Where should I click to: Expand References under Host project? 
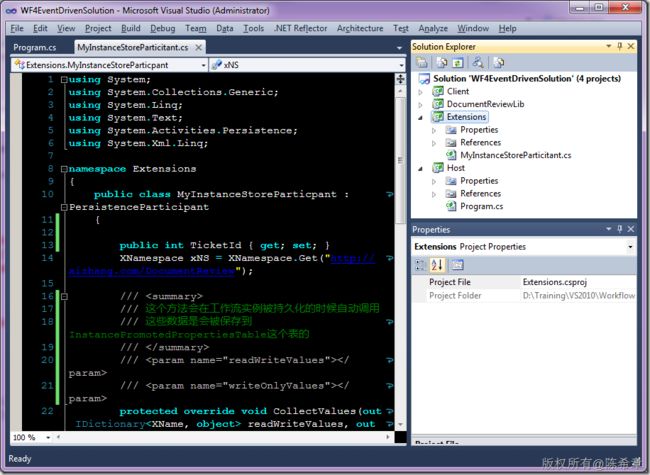(x=434, y=194)
